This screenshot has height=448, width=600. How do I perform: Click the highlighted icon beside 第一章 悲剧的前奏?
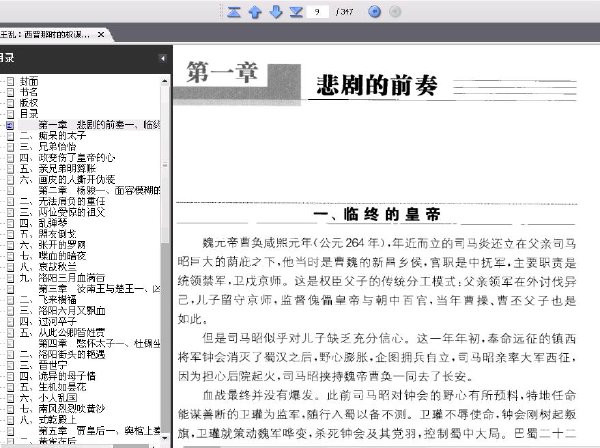(x=10, y=125)
